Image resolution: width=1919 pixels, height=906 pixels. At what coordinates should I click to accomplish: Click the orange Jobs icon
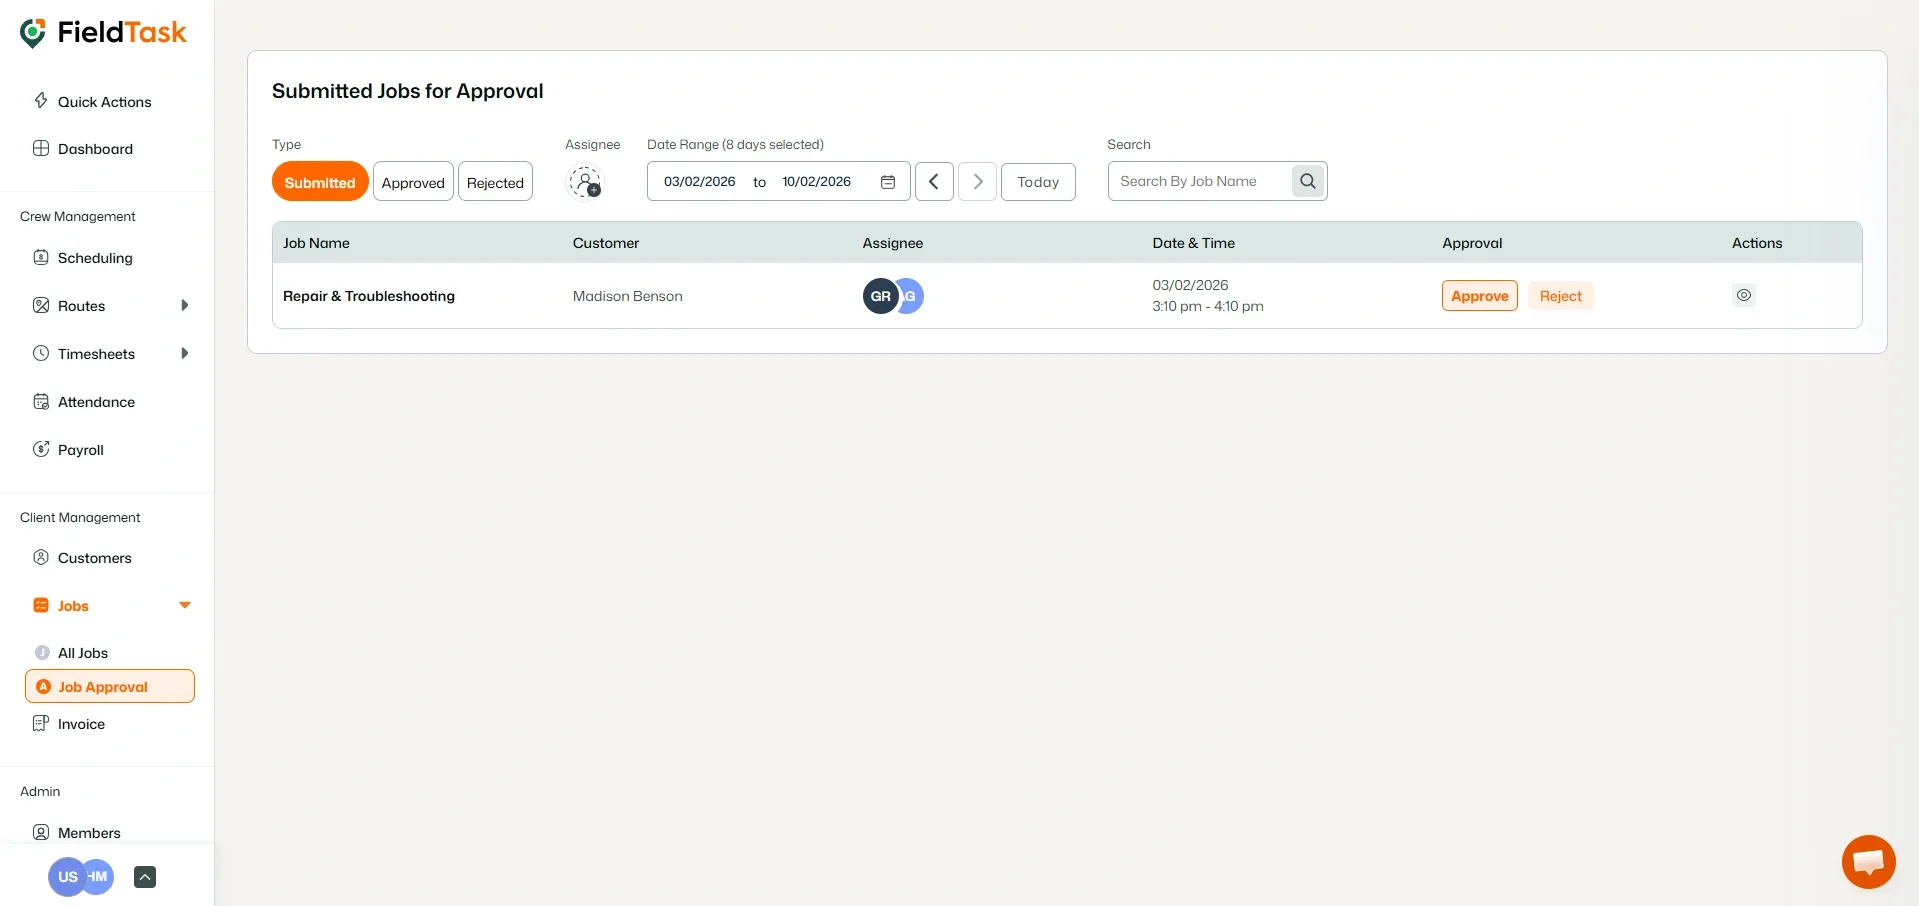coord(41,606)
